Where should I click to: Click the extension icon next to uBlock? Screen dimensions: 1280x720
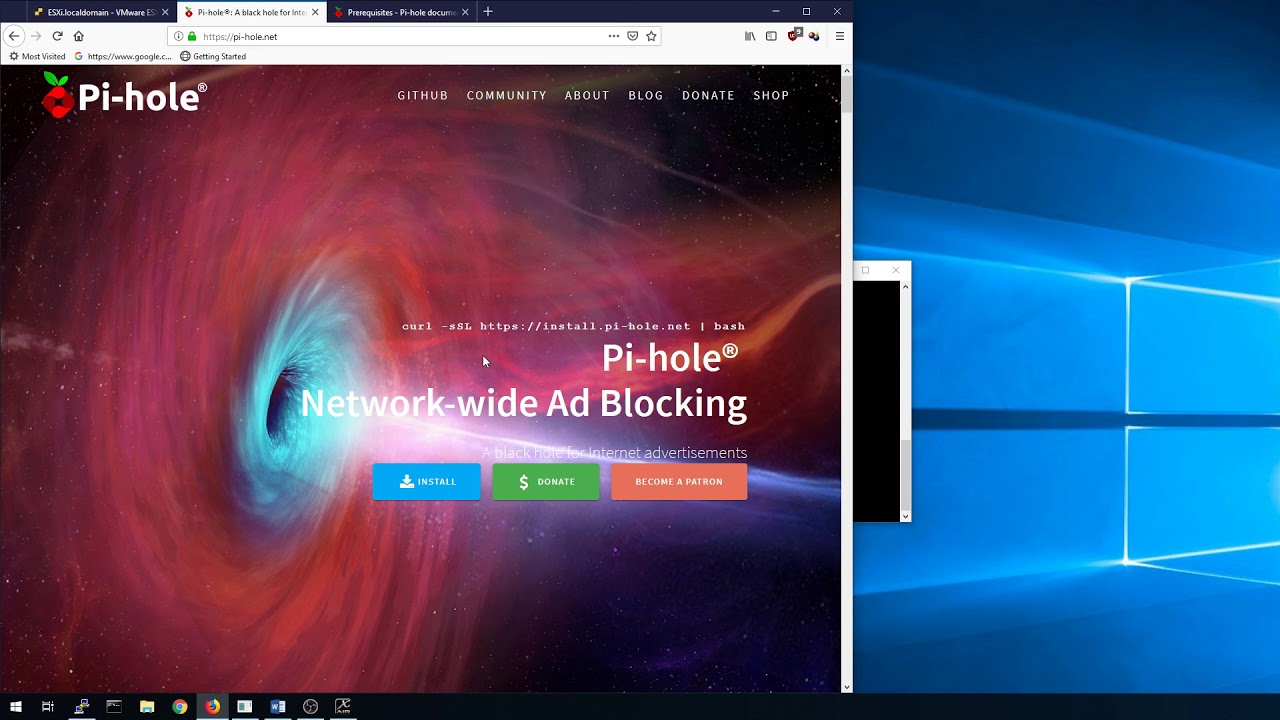point(814,36)
